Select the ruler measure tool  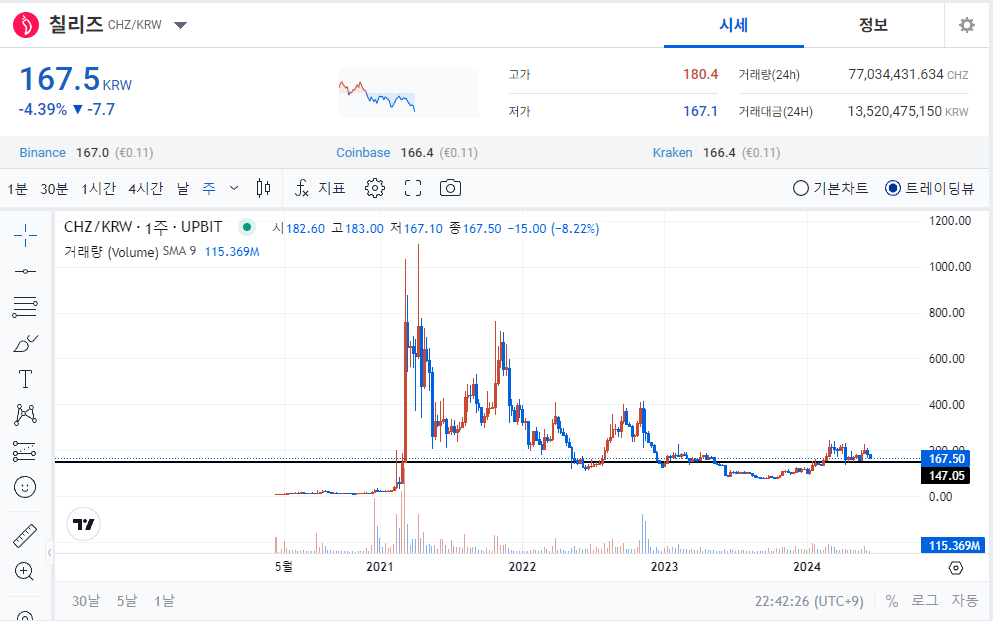coord(25,536)
